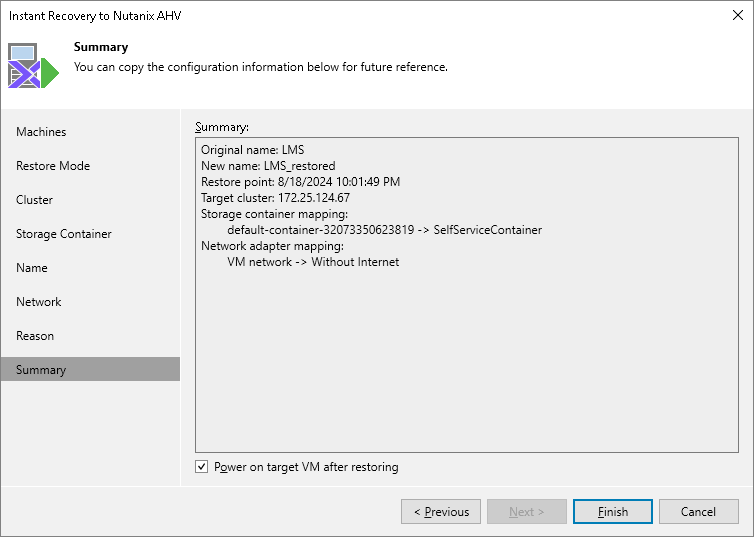Viewport: 754px width, 537px height.
Task: Open the Restore Mode step
Action: (53, 166)
